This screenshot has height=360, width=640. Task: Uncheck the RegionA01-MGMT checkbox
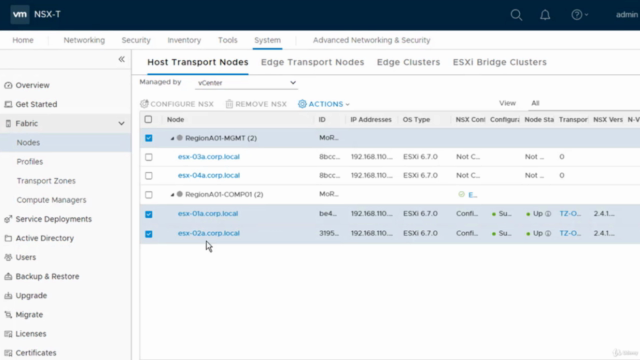149,138
